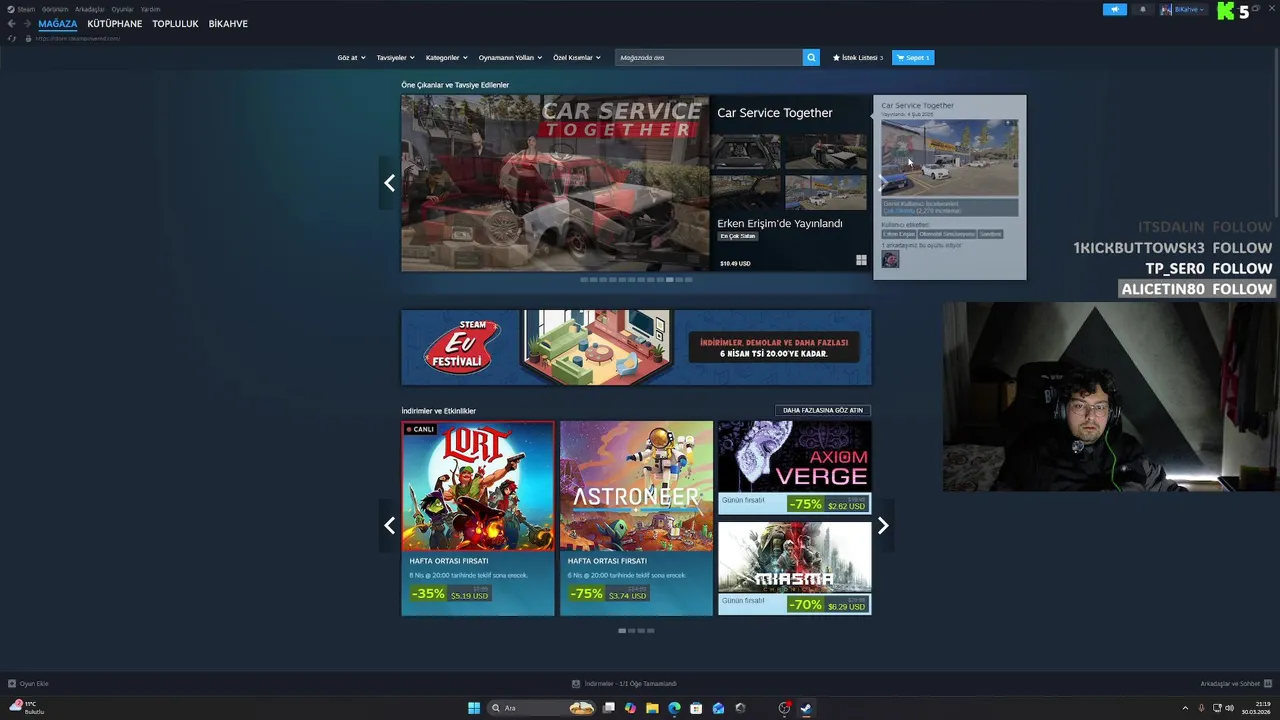This screenshot has width=1280, height=720.
Task: Open the Miasma Chronicles daily deal
Action: click(x=794, y=568)
